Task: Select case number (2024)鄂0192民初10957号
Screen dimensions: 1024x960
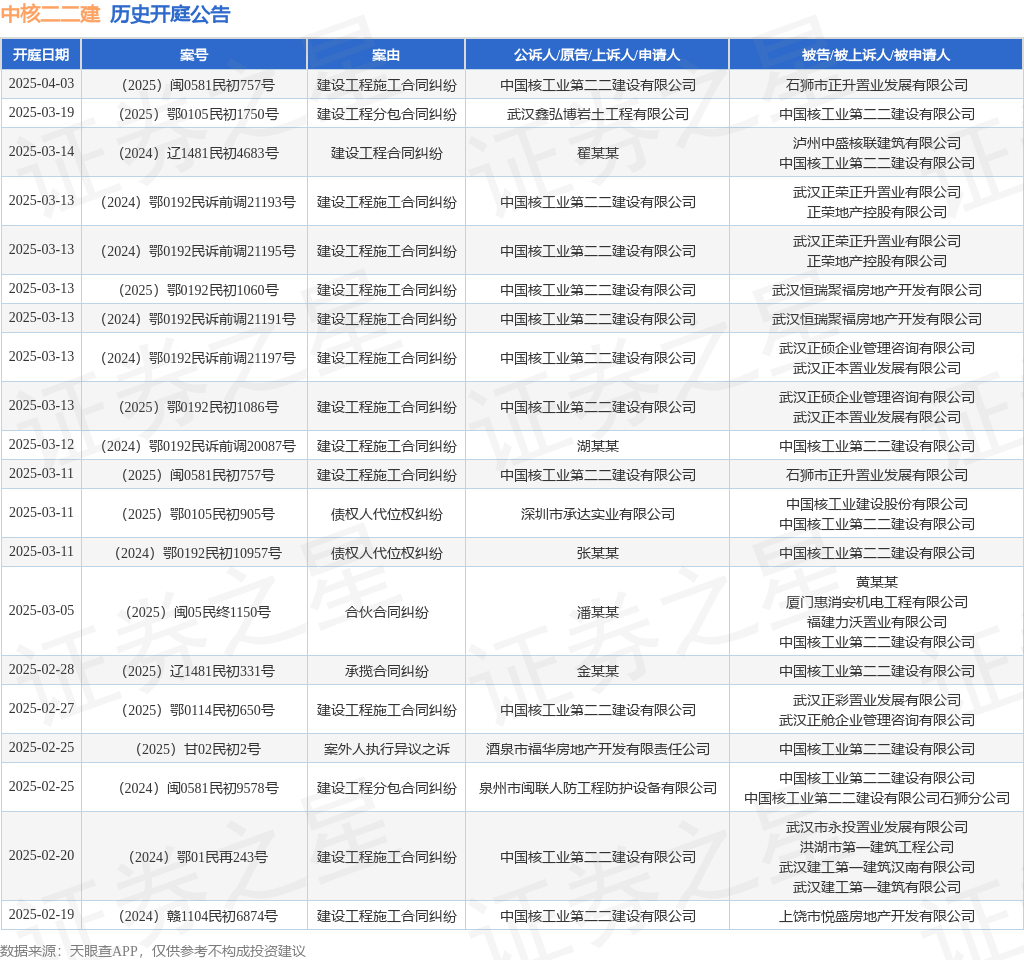Action: coord(199,554)
